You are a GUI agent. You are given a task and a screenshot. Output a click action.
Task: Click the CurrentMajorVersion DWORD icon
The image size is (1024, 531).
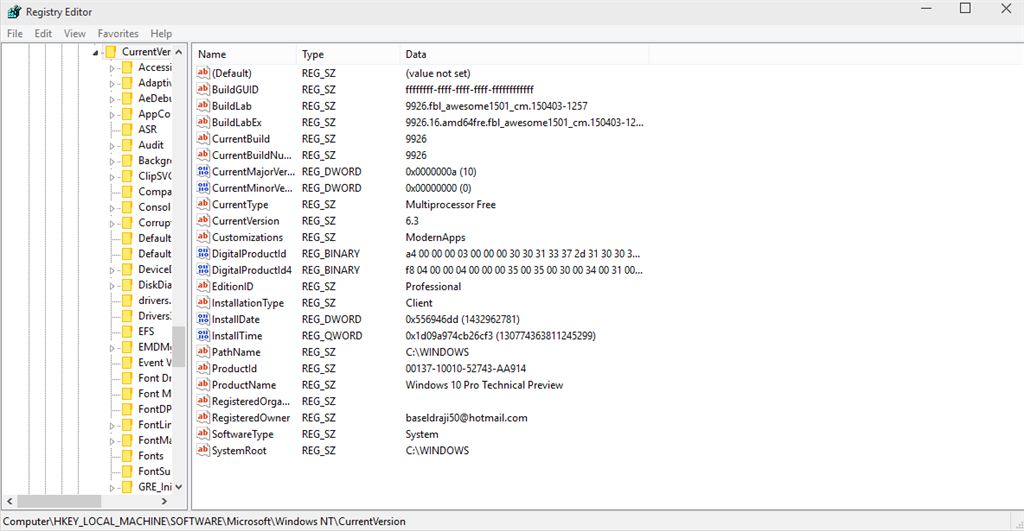(x=203, y=171)
